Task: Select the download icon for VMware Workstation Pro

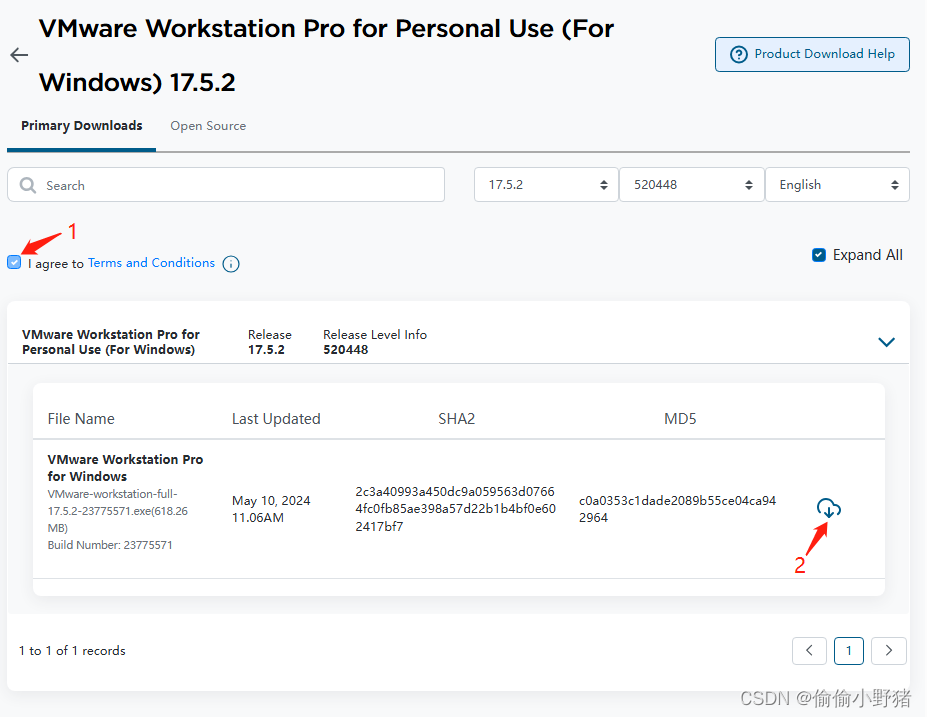Action: (x=828, y=508)
